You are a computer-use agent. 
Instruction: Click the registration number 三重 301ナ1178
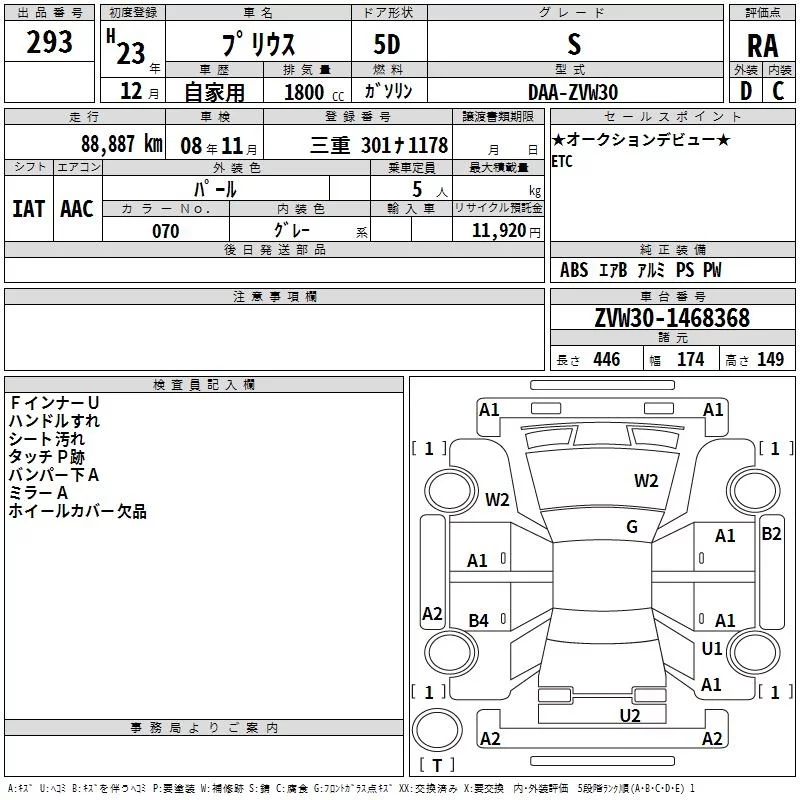click(379, 145)
